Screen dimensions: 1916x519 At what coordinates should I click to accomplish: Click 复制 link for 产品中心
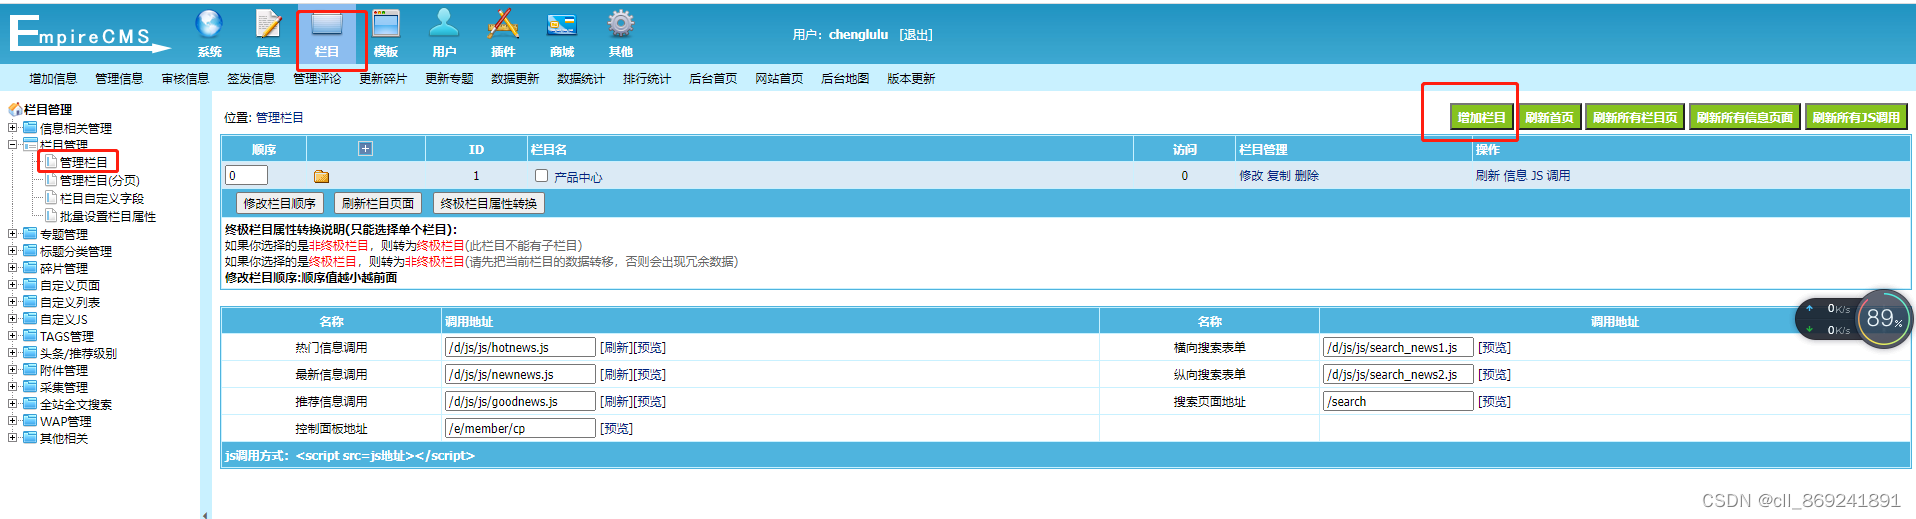click(1279, 176)
